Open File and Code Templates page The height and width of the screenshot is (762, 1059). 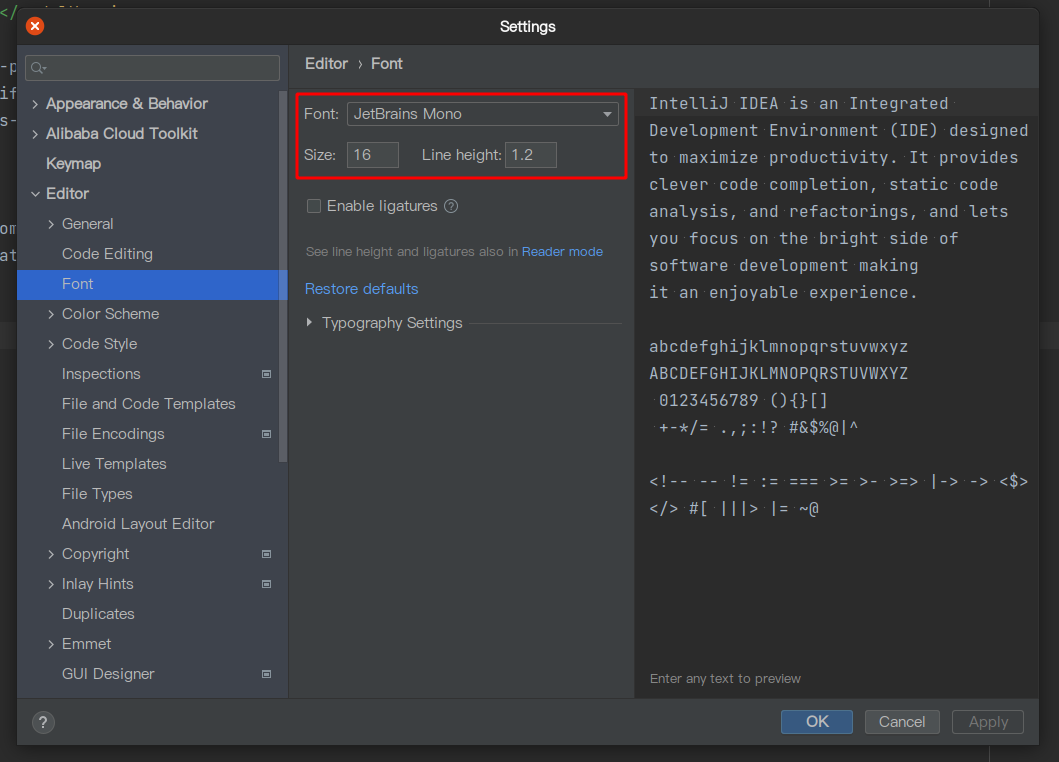tap(148, 404)
